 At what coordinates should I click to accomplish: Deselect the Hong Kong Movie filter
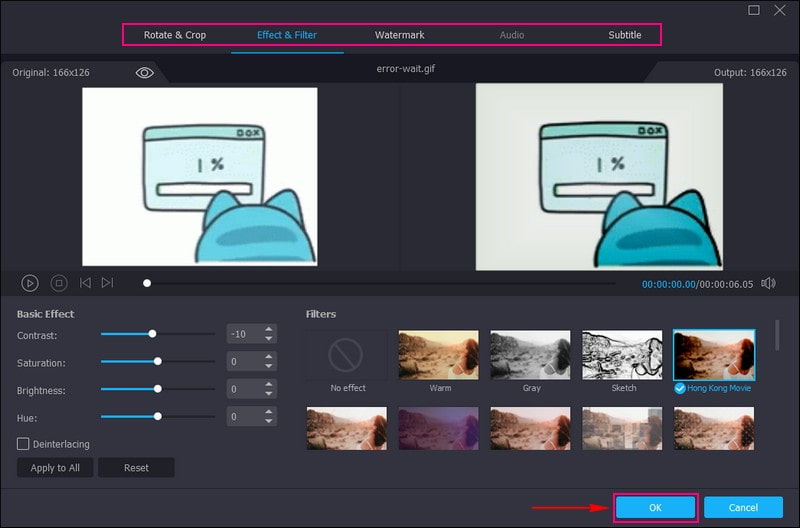click(713, 355)
